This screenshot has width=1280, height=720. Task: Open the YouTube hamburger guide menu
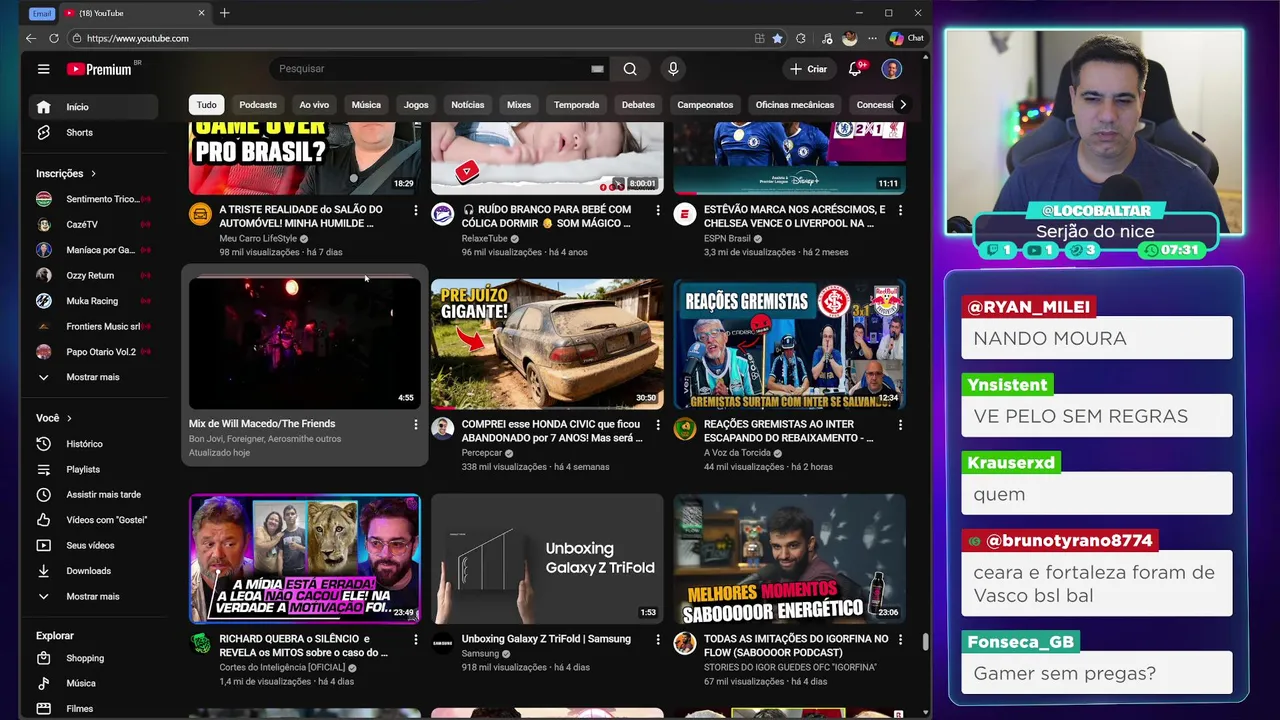coord(43,69)
